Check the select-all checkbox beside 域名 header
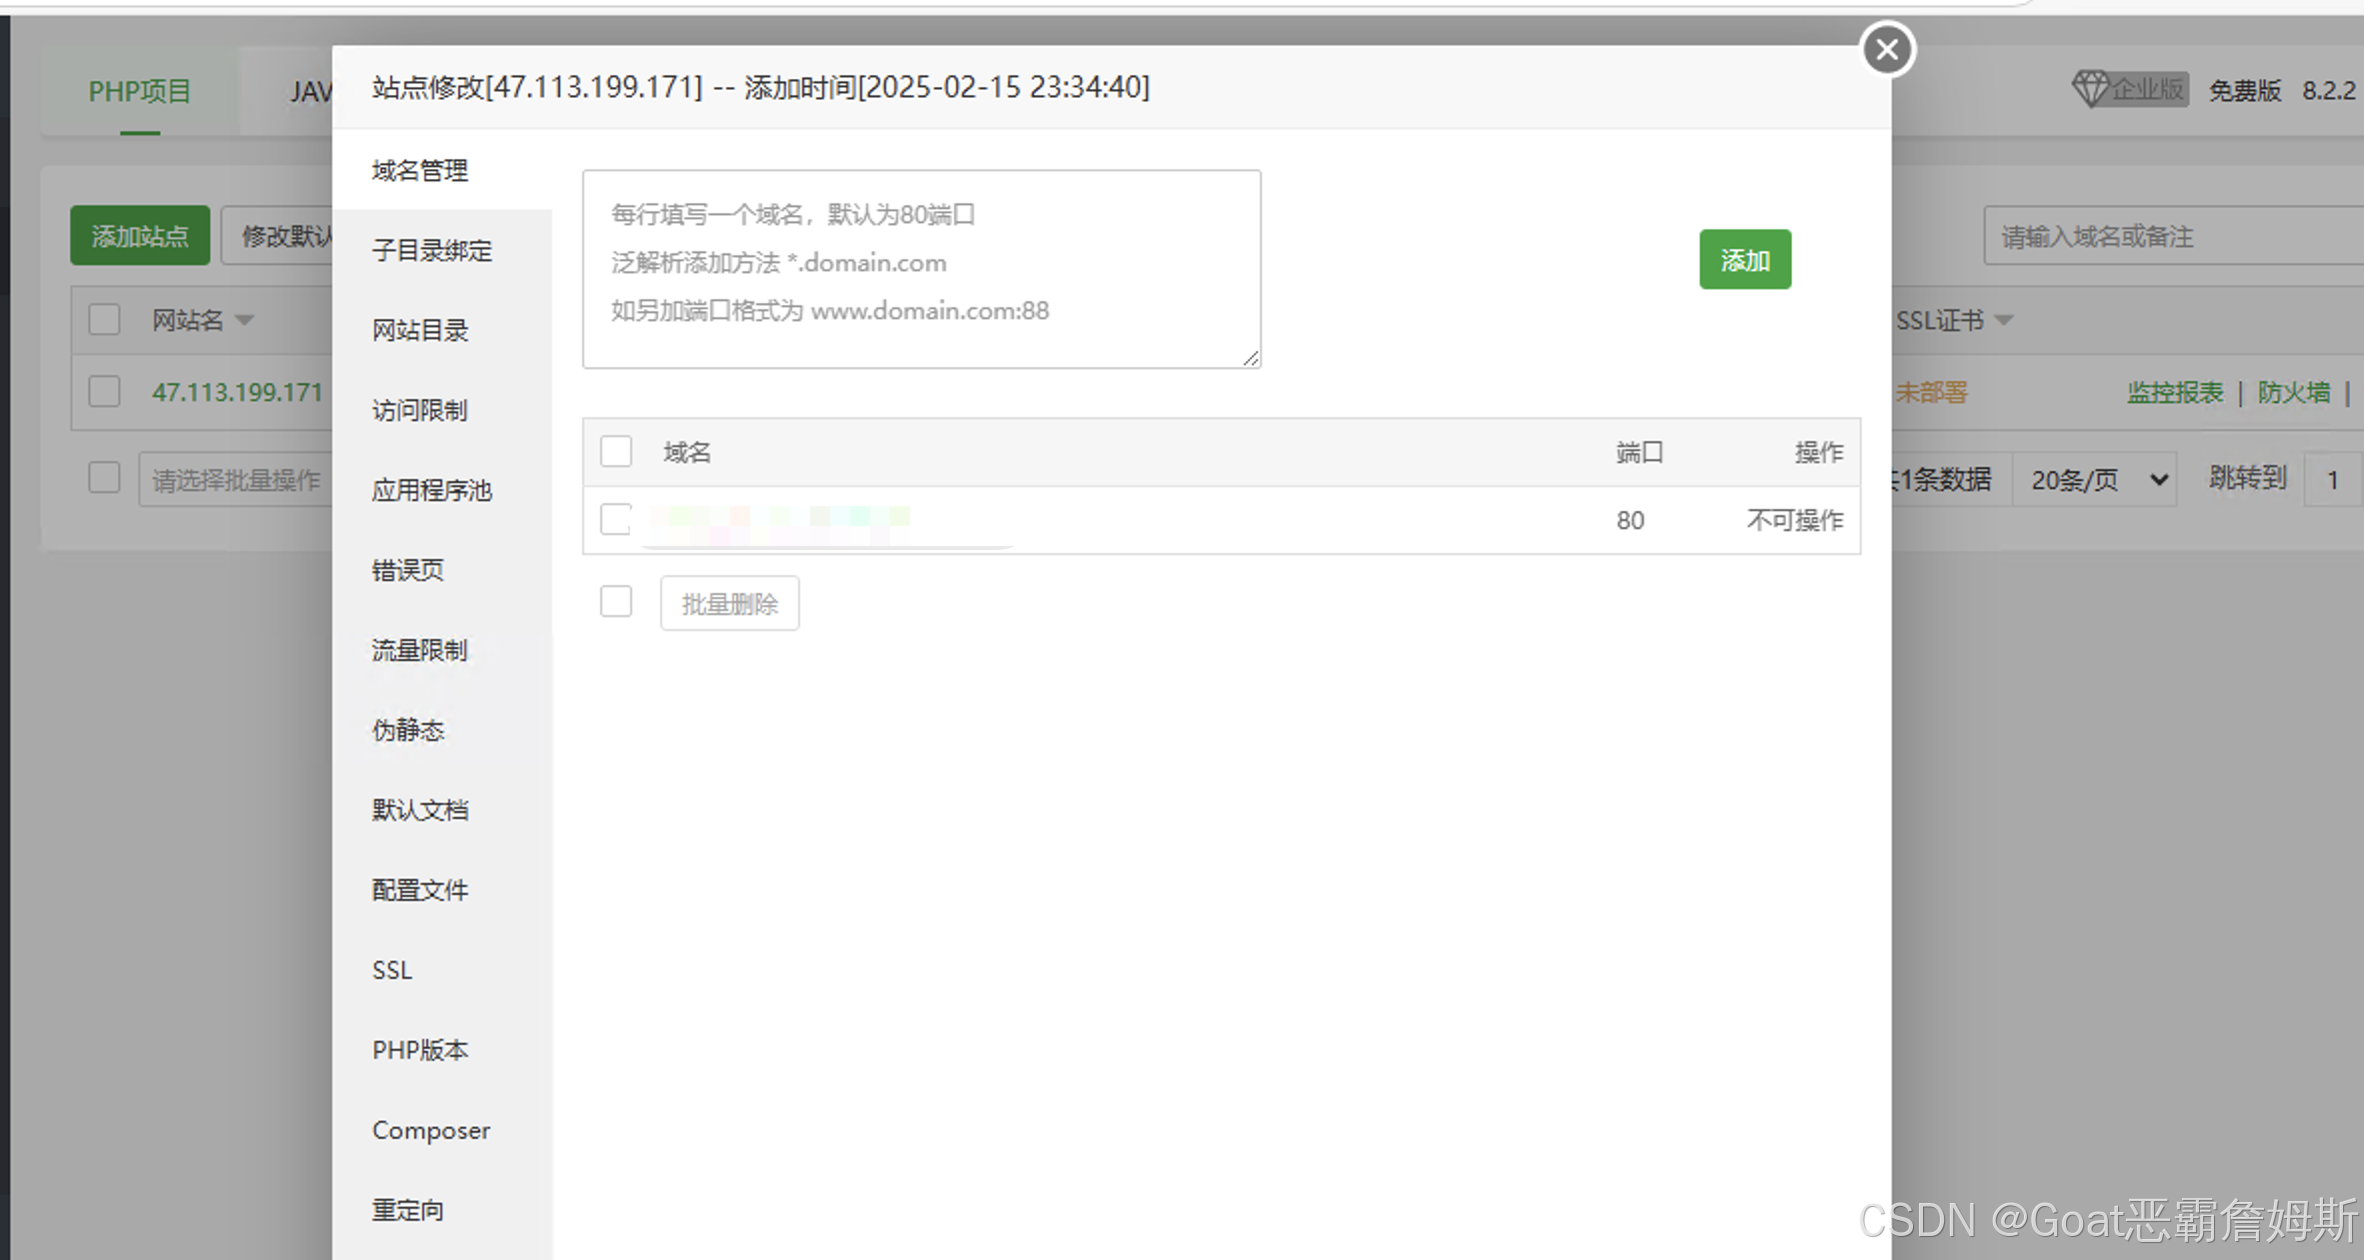Image resolution: width=2364 pixels, height=1260 pixels. 616,452
